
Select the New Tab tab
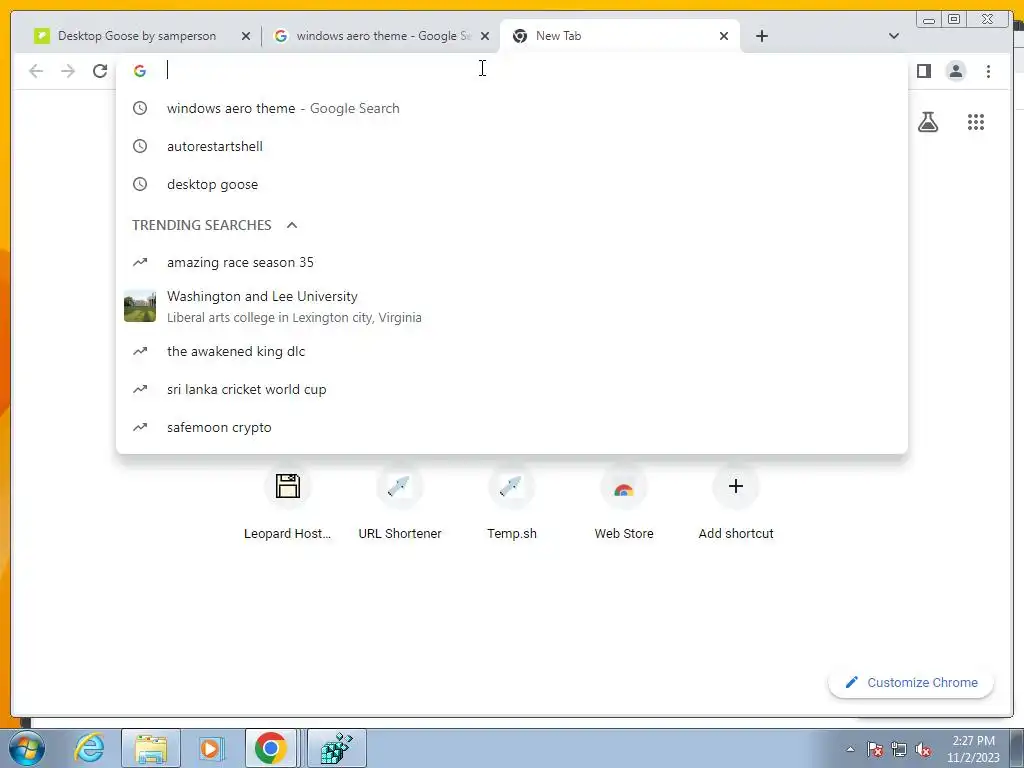point(619,36)
